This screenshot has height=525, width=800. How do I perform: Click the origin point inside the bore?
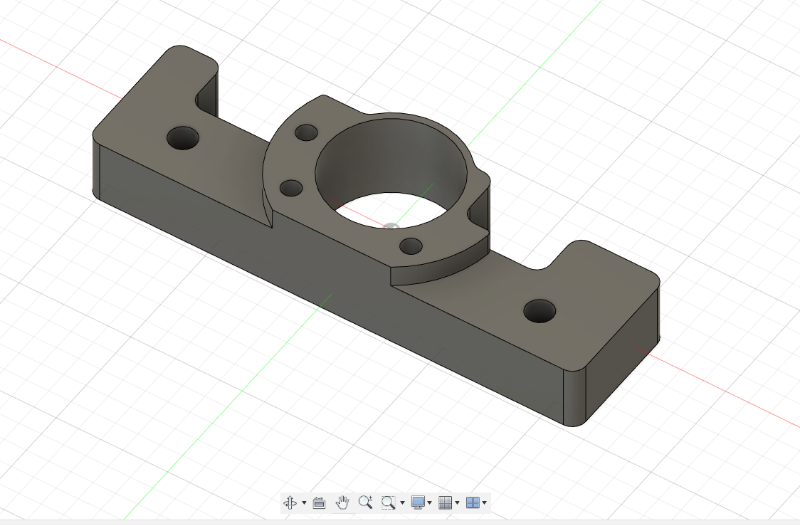pos(389,226)
